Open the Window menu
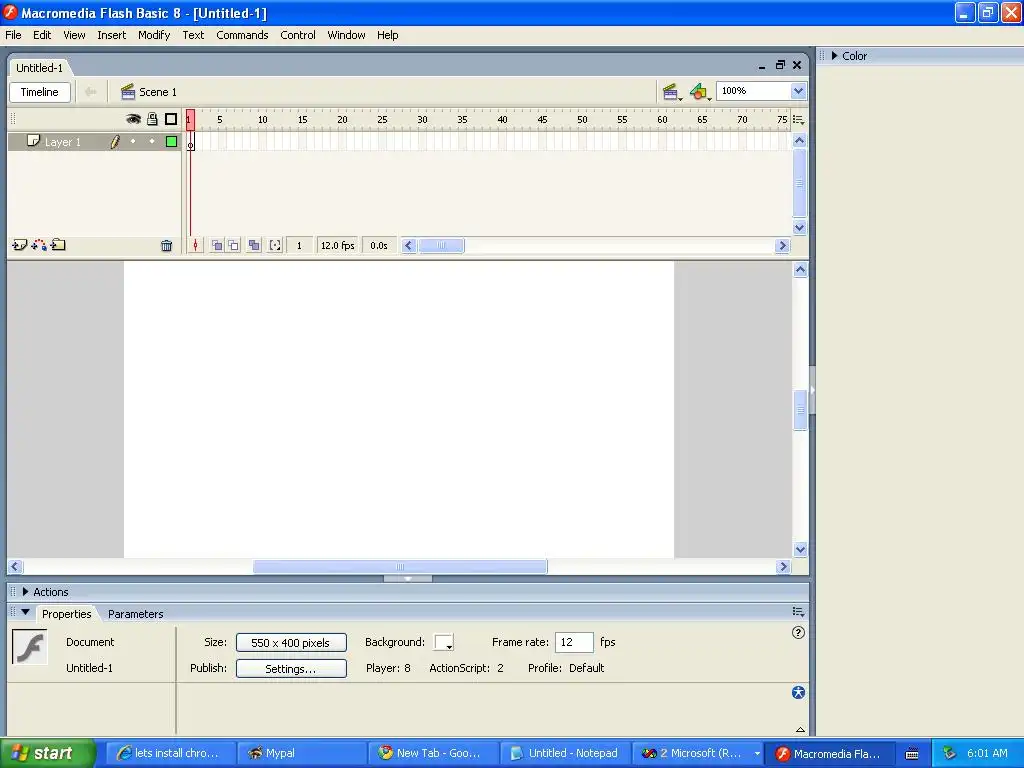This screenshot has width=1024, height=768. point(346,35)
